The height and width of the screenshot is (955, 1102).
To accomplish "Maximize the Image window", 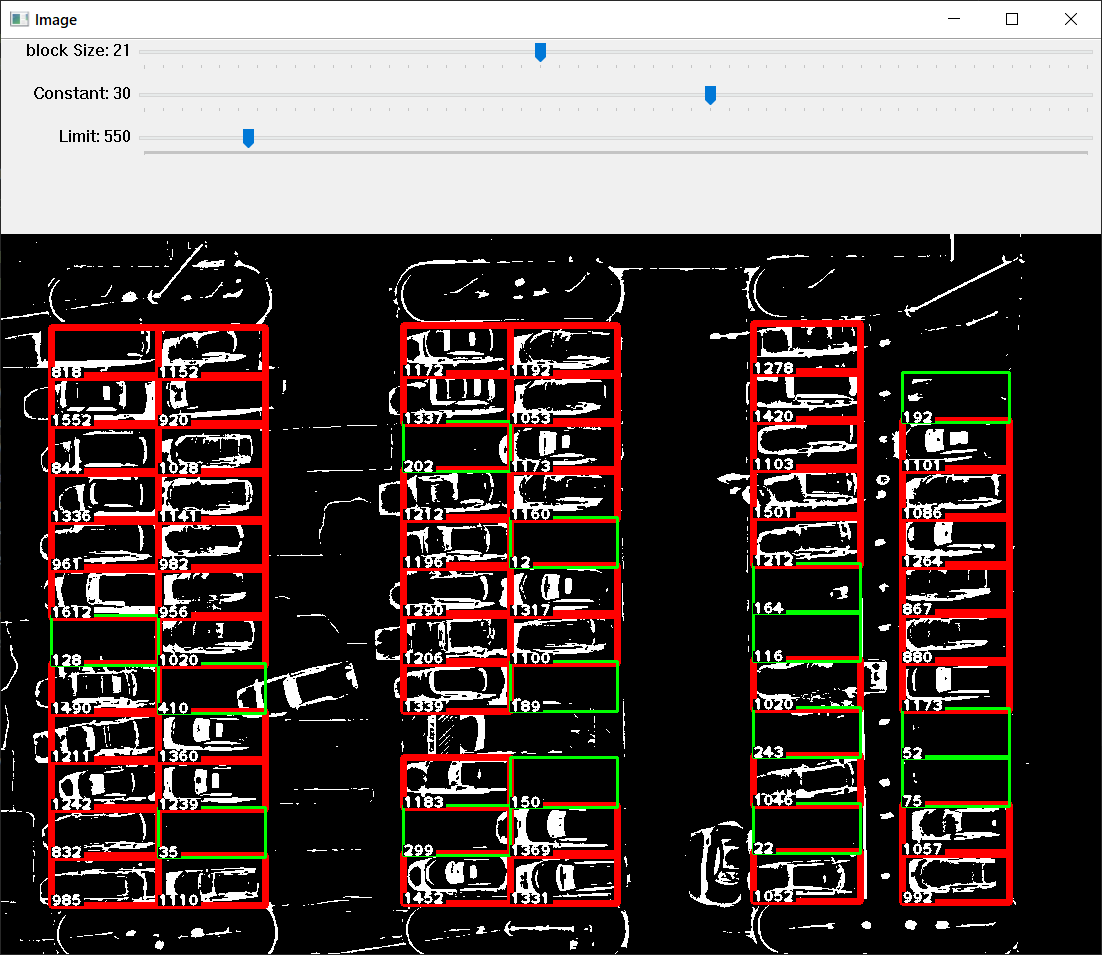I will (x=1012, y=19).
